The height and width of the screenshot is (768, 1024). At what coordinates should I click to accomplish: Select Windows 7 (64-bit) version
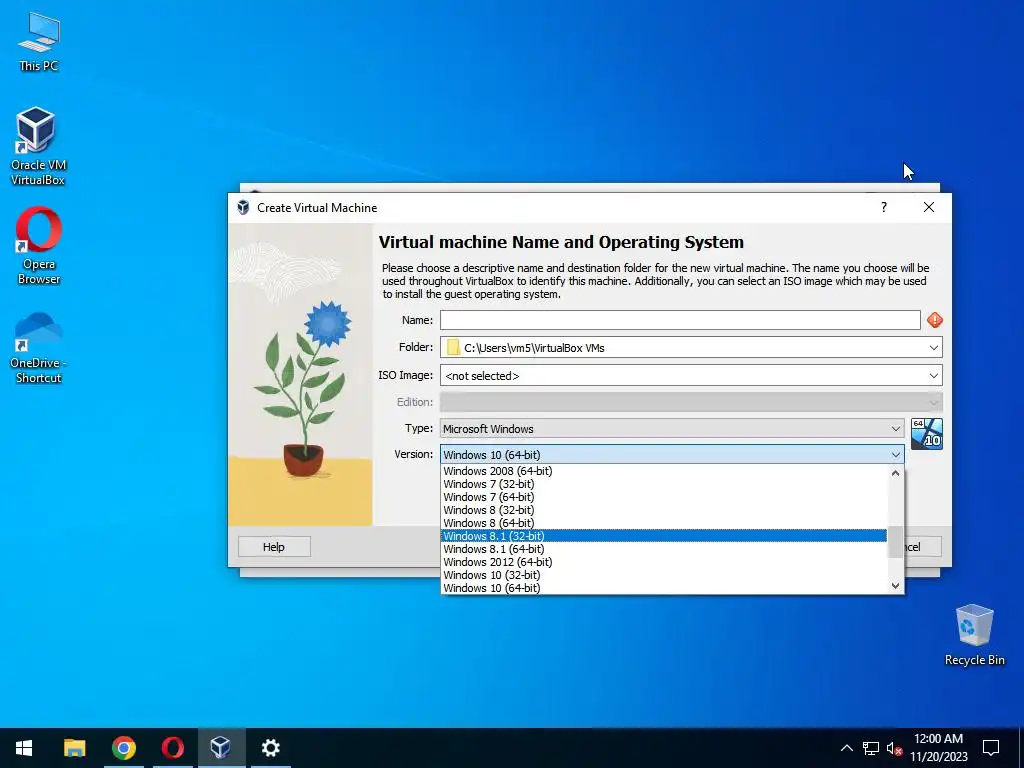tap(664, 497)
